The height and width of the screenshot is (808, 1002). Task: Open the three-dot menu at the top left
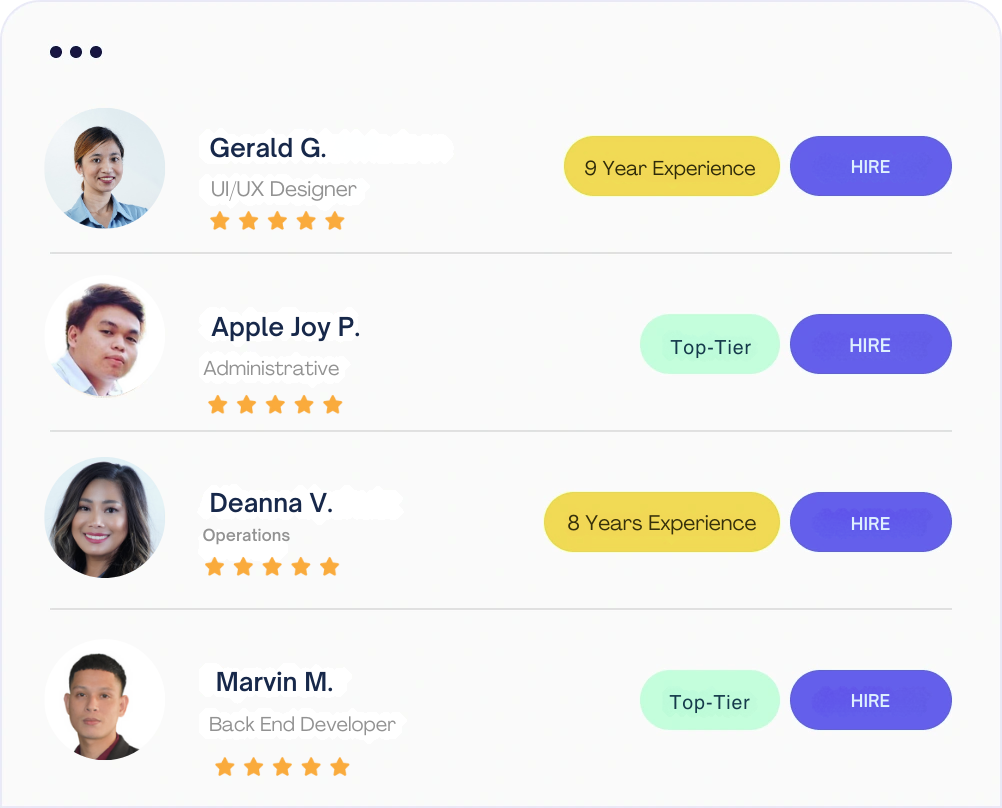coord(75,51)
